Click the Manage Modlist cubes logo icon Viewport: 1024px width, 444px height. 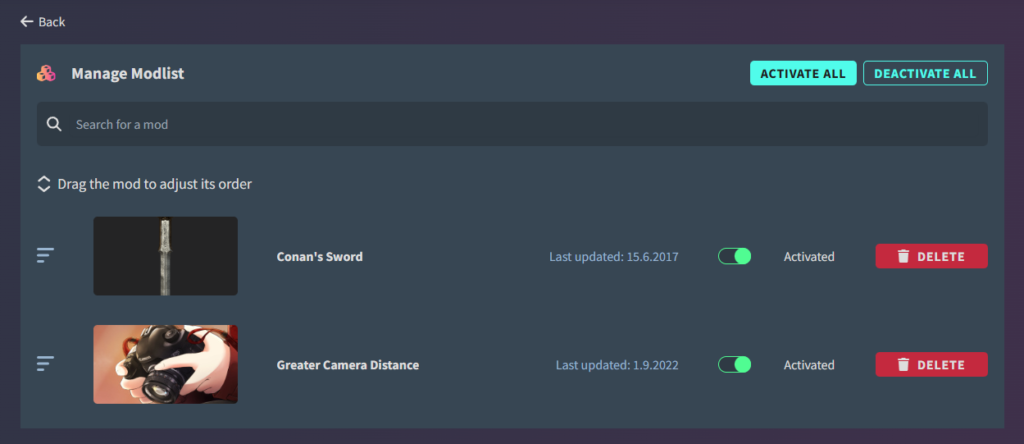46,73
